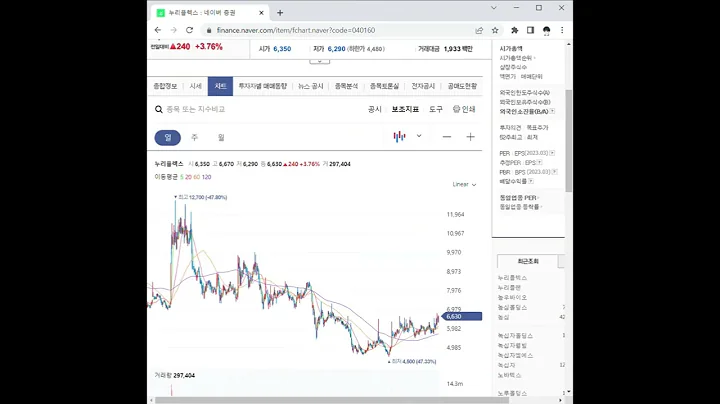Open a new browser tab
720x404 pixels.
(x=280, y=13)
